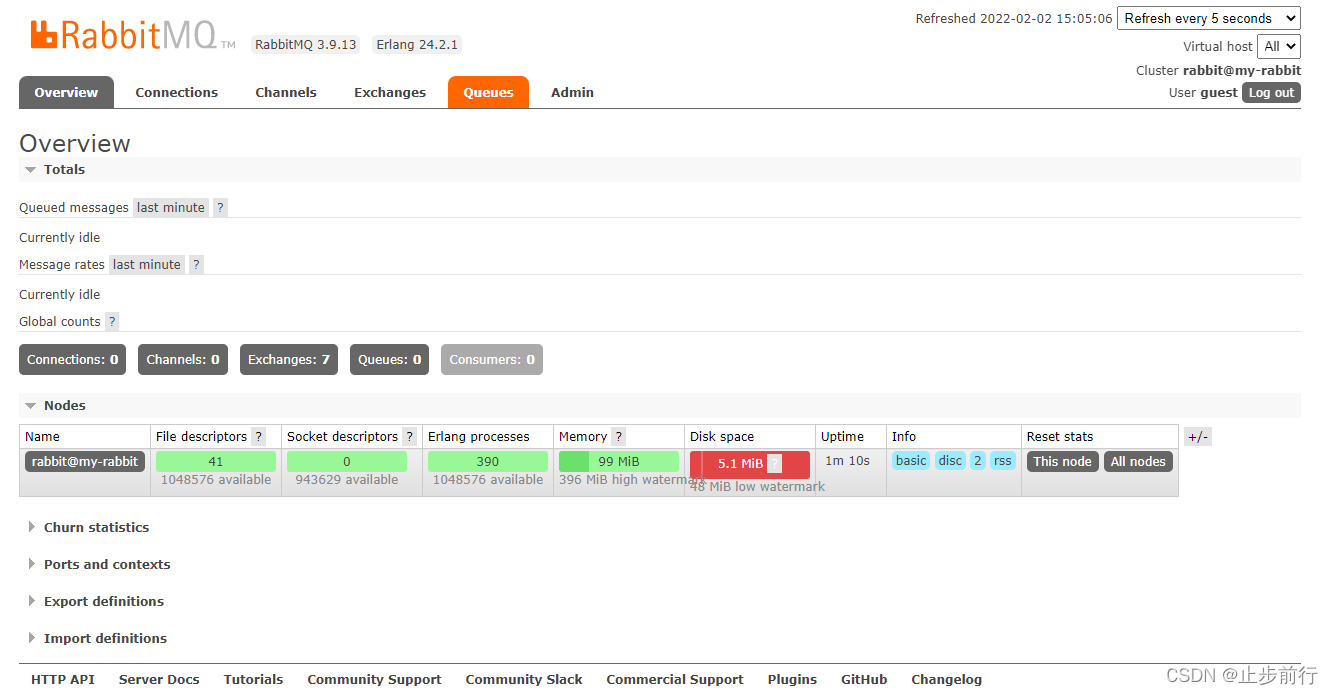This screenshot has width=1333, height=695.
Task: Open the Community Slack link
Action: tap(524, 679)
